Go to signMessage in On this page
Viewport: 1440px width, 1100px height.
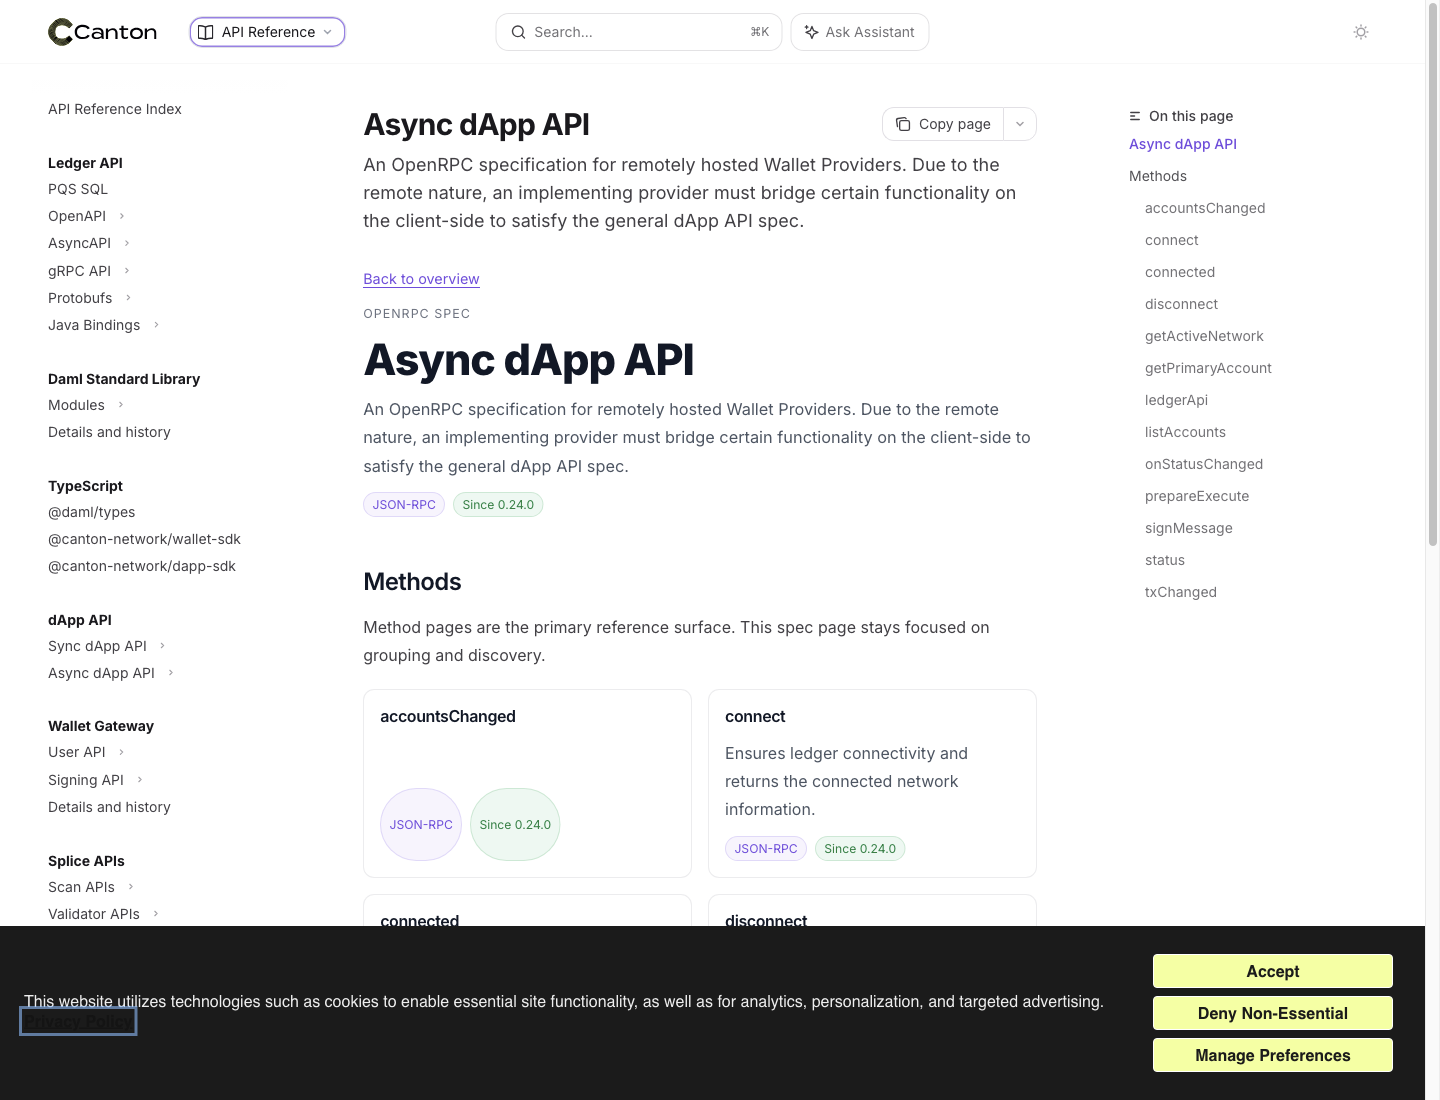[x=1189, y=528]
